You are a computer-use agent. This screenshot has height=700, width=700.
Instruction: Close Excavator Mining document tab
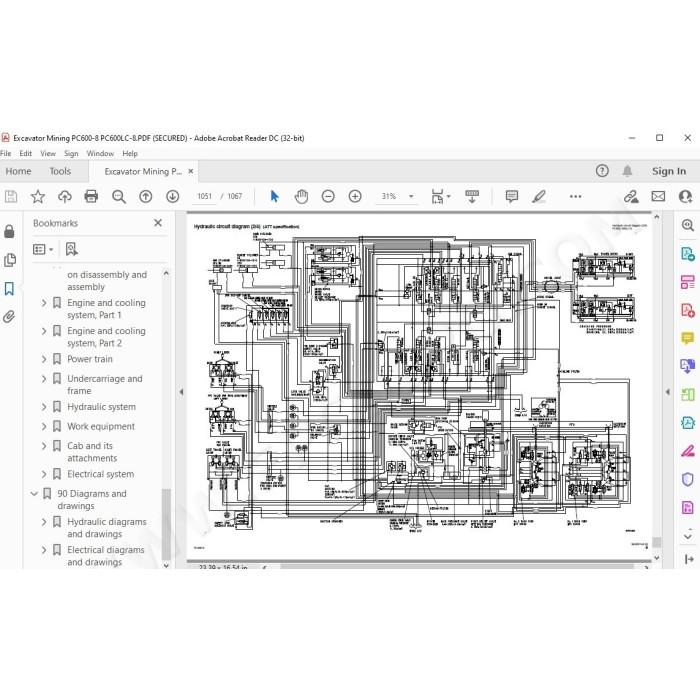[191, 171]
